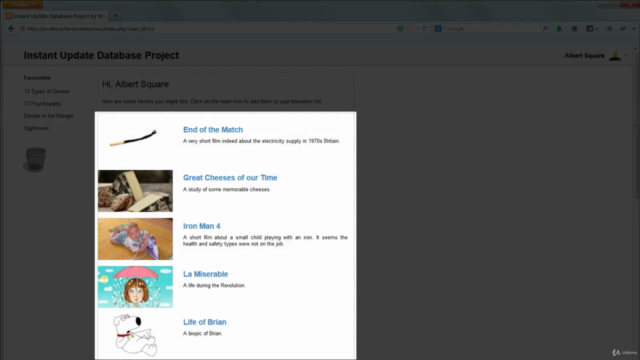Open End of the Match title link
Image resolution: width=640 pixels, height=360 pixels.
213,130
